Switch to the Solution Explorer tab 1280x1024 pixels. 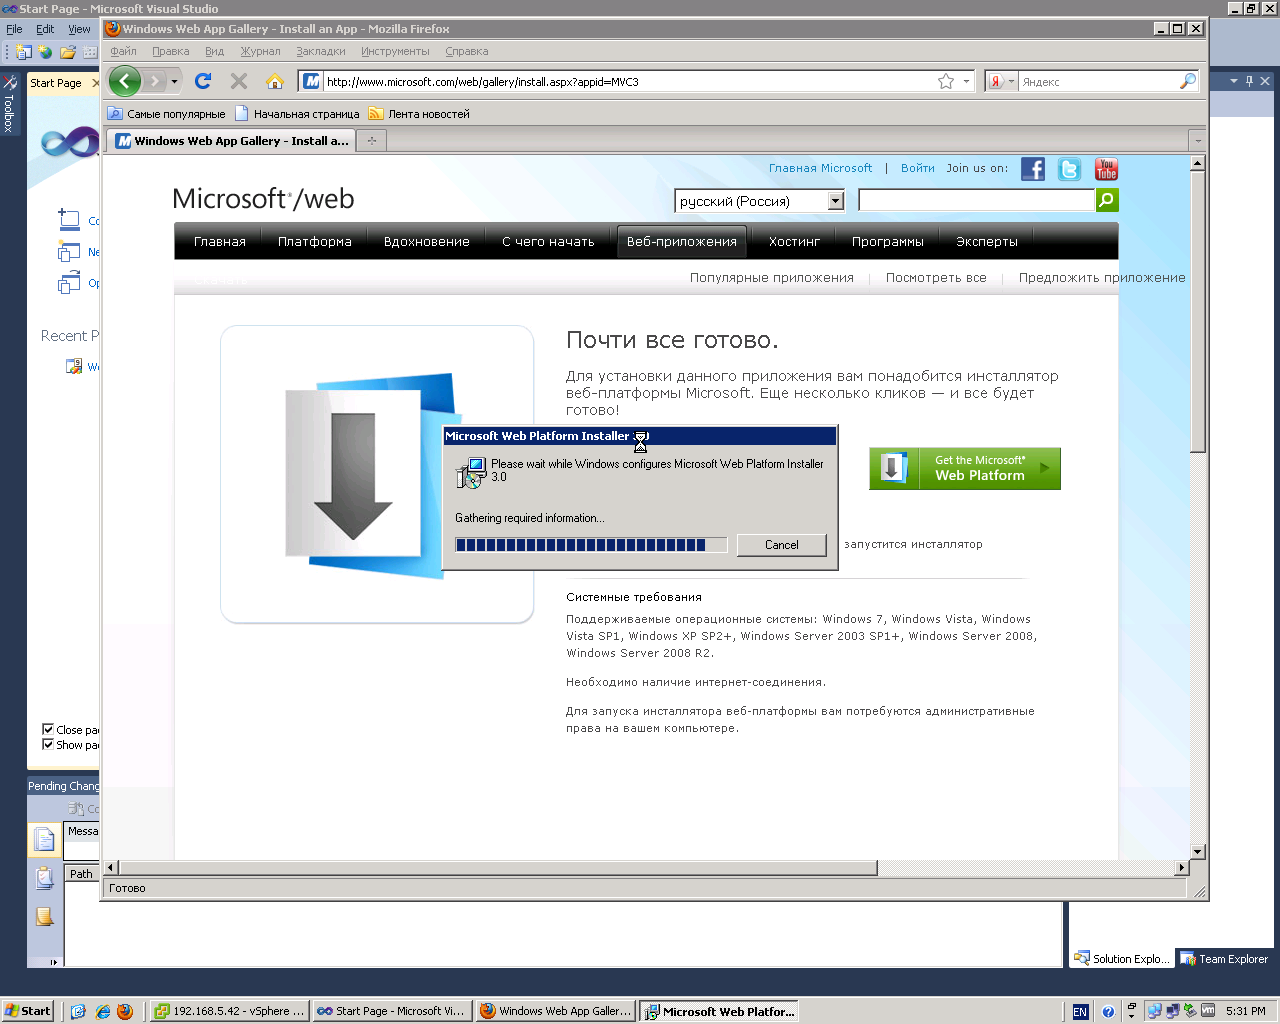1121,959
